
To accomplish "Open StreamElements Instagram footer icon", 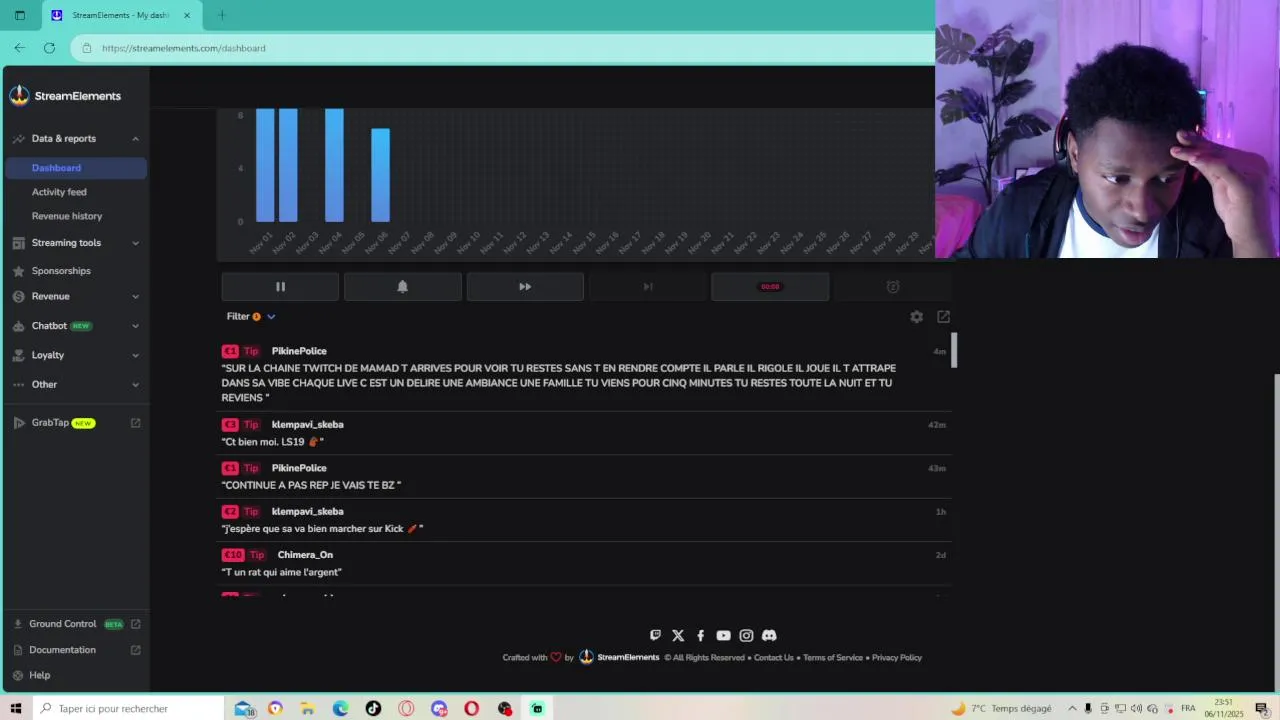I will pos(746,635).
